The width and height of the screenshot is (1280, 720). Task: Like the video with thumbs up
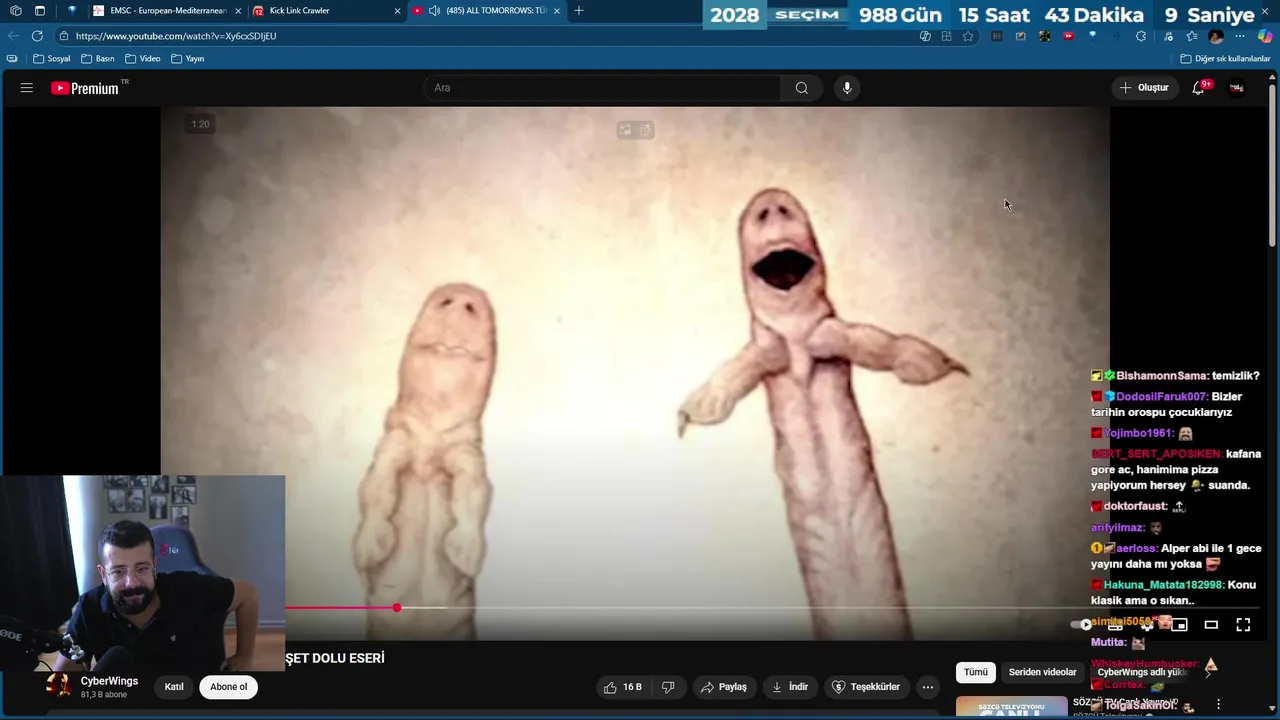point(623,687)
